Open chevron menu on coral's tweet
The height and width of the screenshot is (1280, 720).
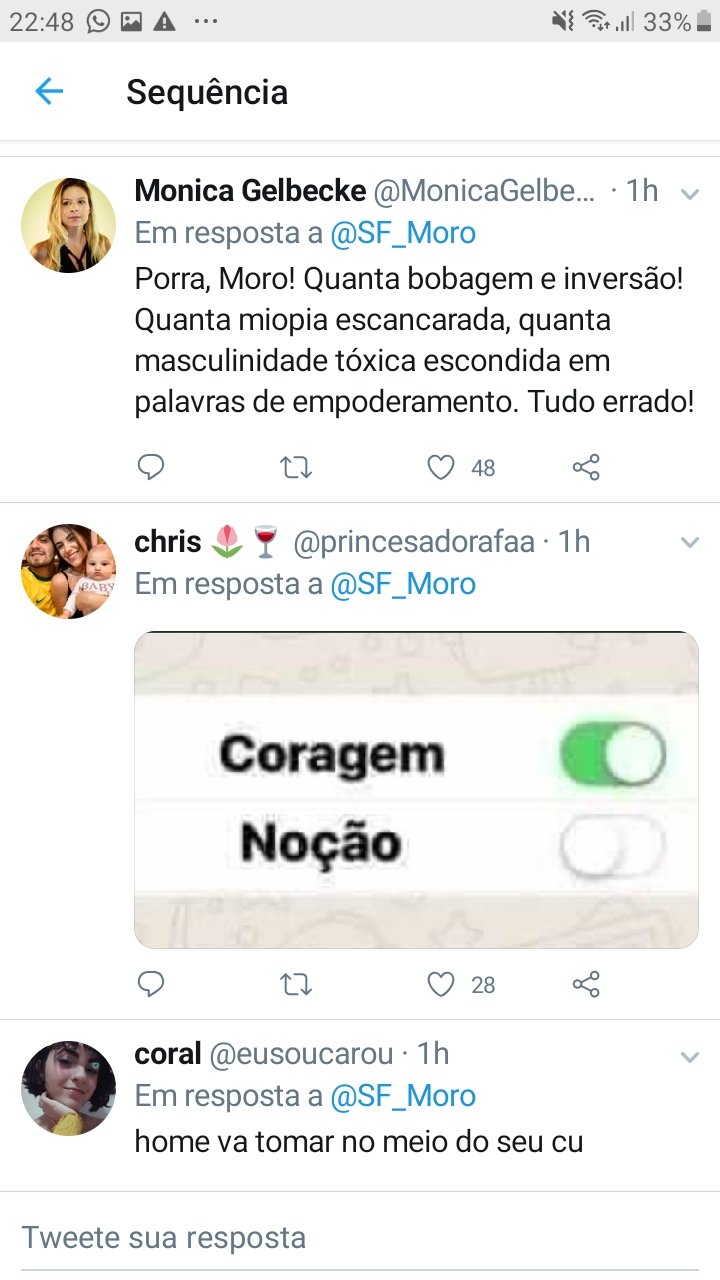tap(689, 1056)
